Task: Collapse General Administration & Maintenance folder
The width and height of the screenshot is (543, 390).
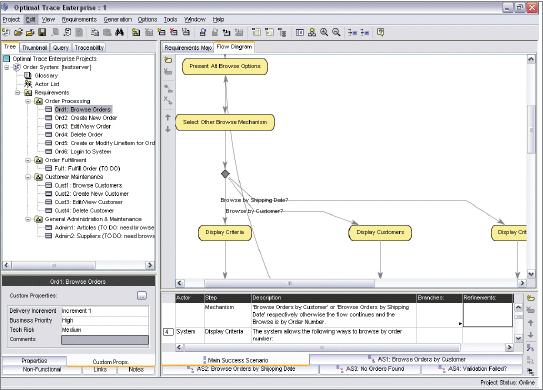Action: point(28,219)
